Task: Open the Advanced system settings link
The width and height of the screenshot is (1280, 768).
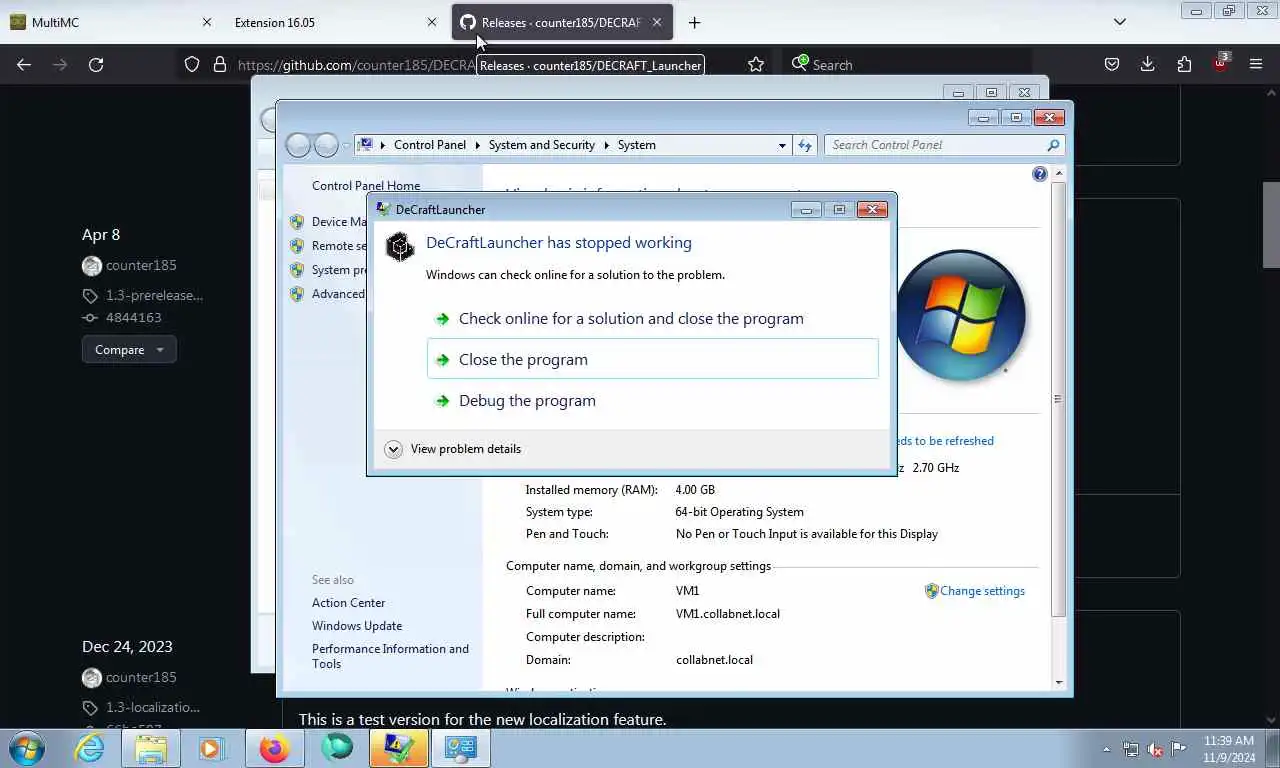Action: tap(339, 294)
